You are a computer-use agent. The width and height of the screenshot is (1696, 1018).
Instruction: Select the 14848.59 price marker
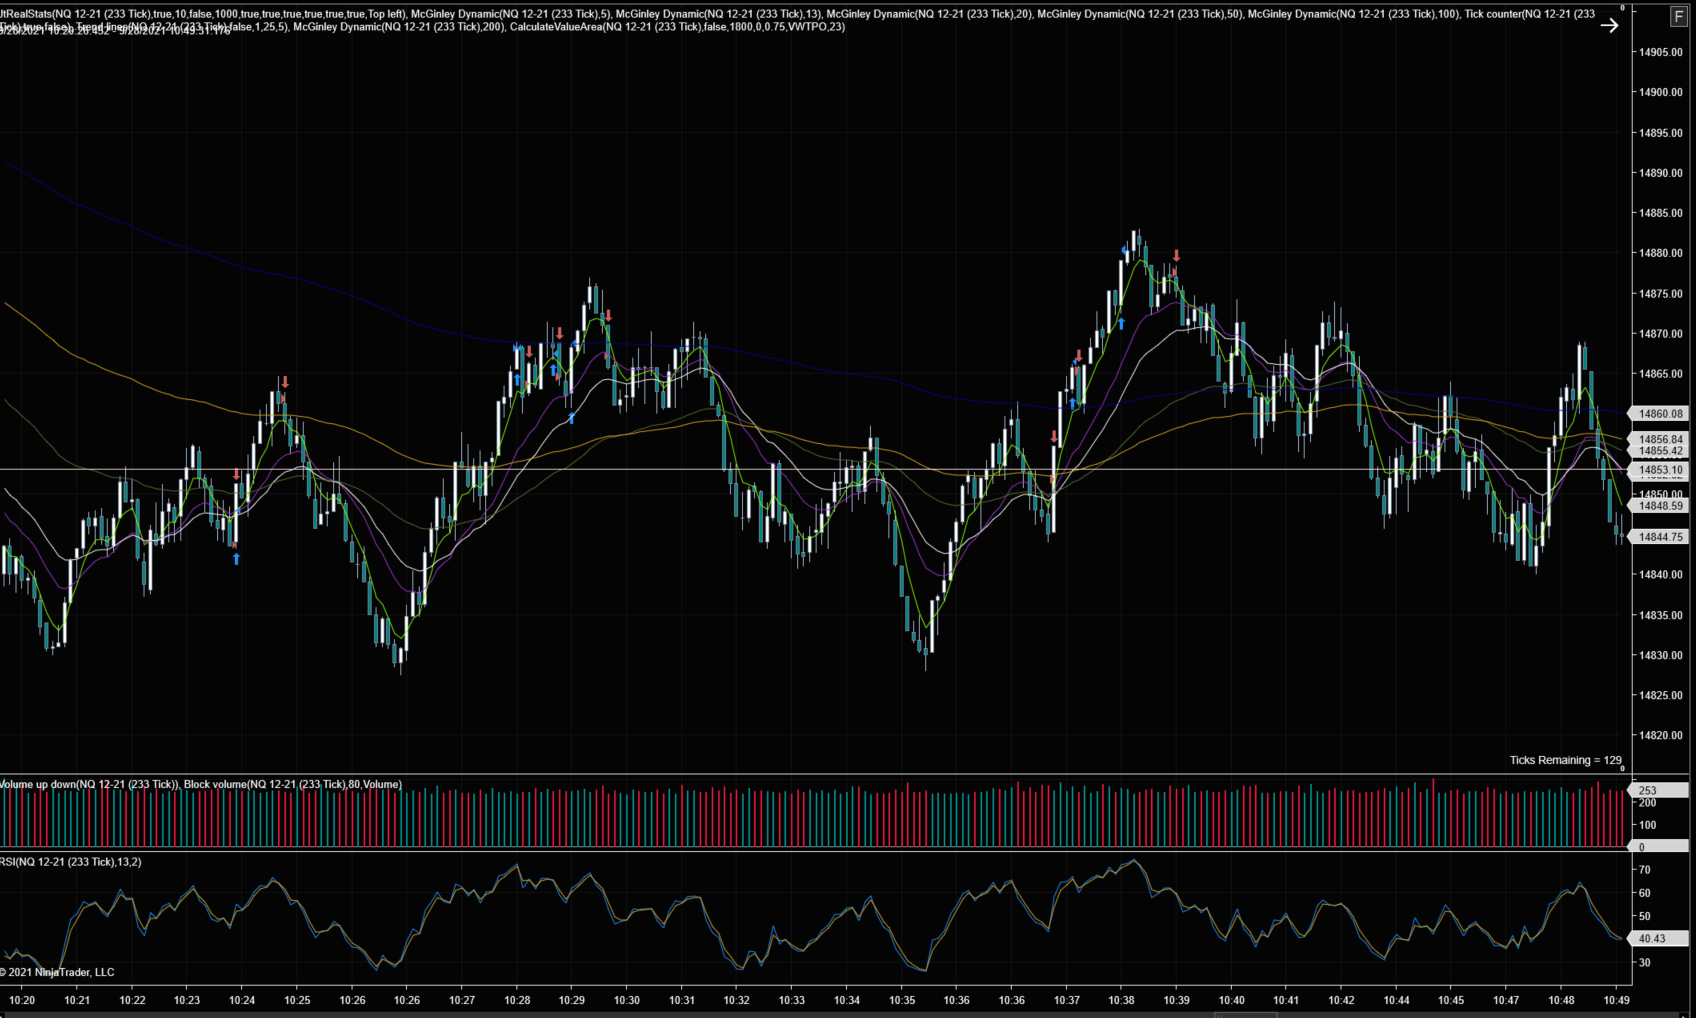1660,506
